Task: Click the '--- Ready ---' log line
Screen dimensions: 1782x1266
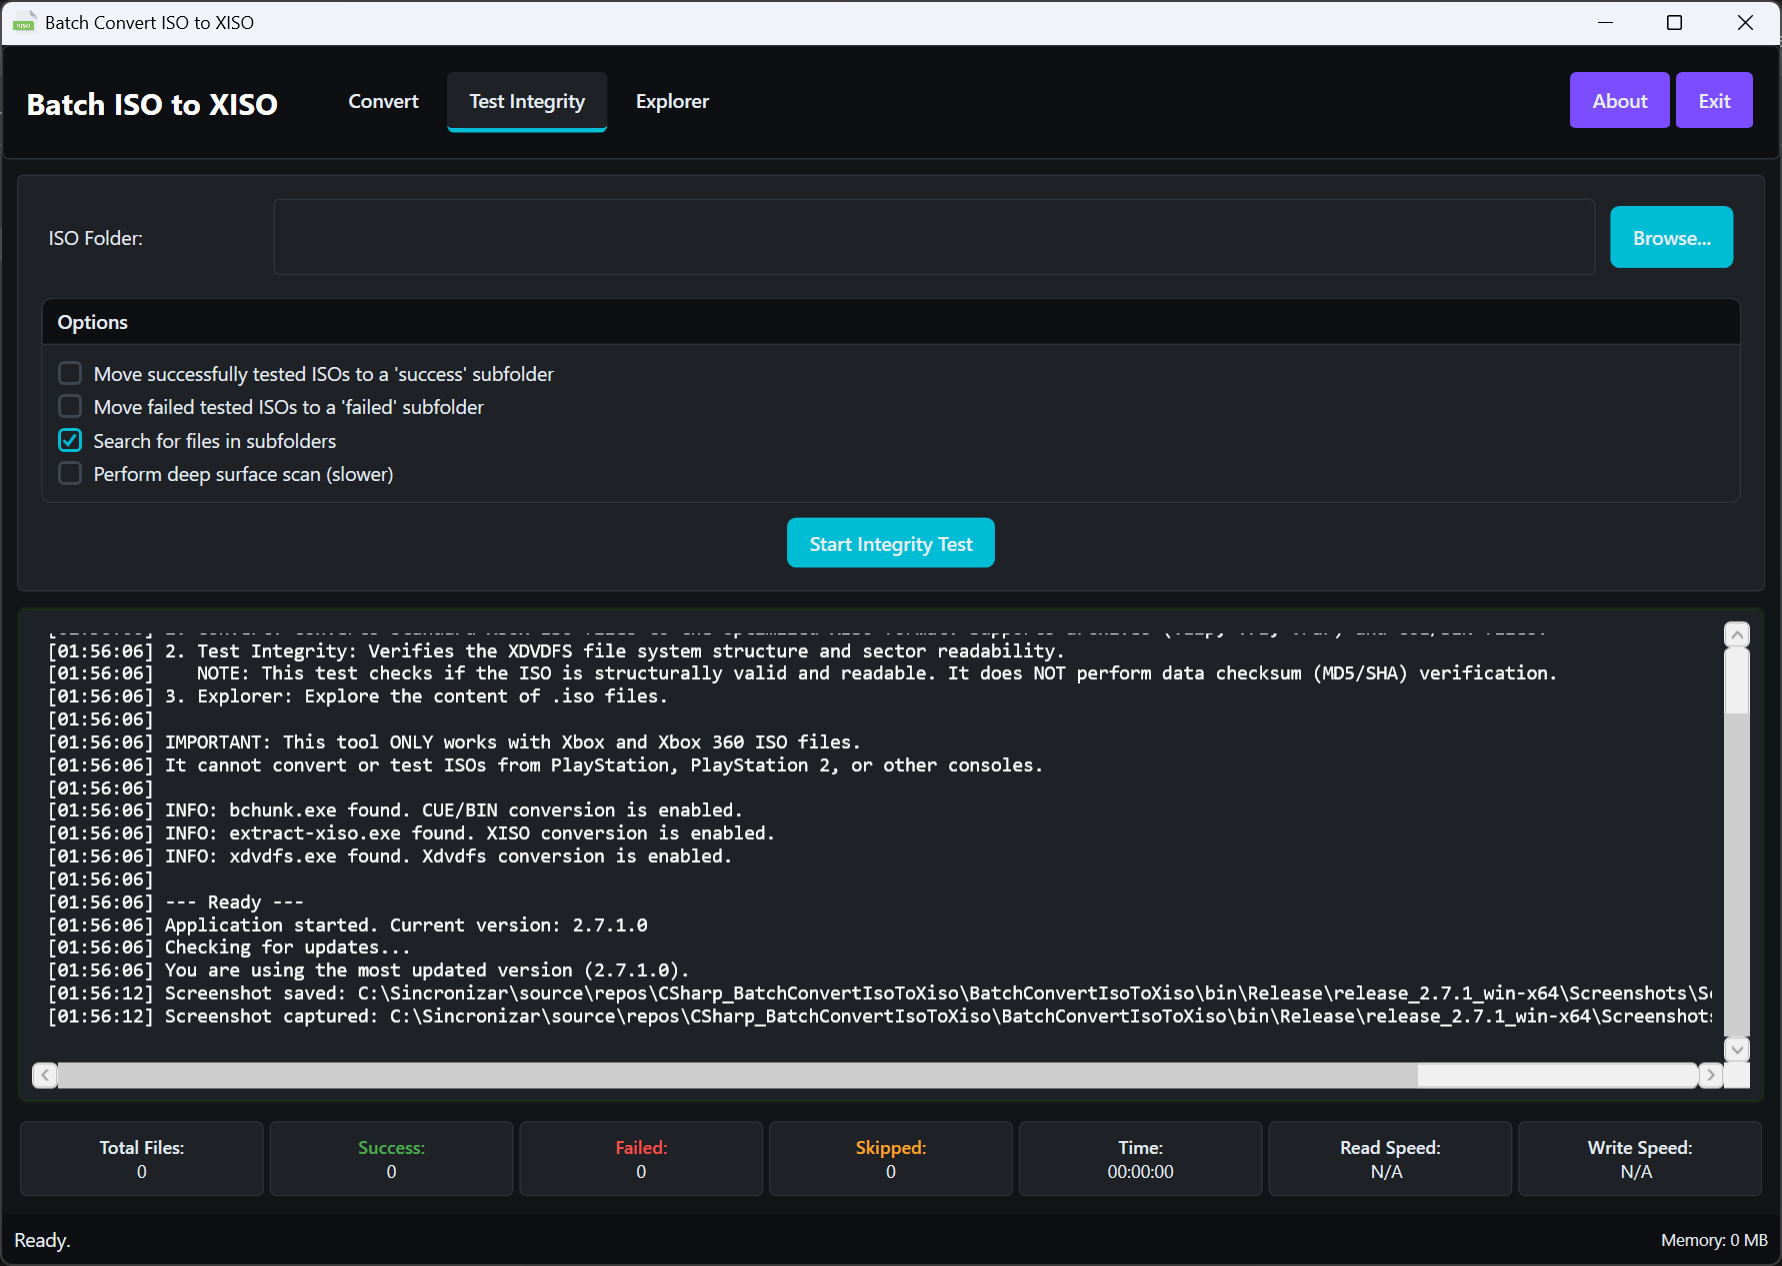Action: coord(176,902)
